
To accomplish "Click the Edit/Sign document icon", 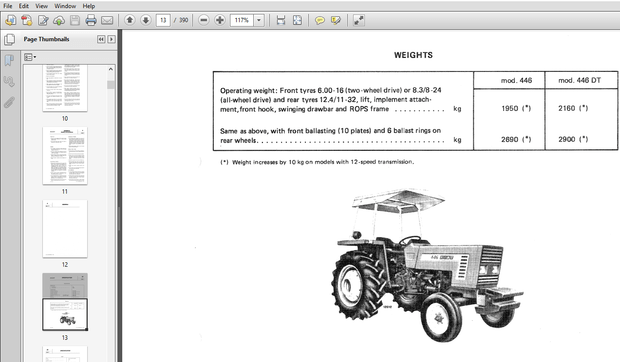I will tap(43, 20).
